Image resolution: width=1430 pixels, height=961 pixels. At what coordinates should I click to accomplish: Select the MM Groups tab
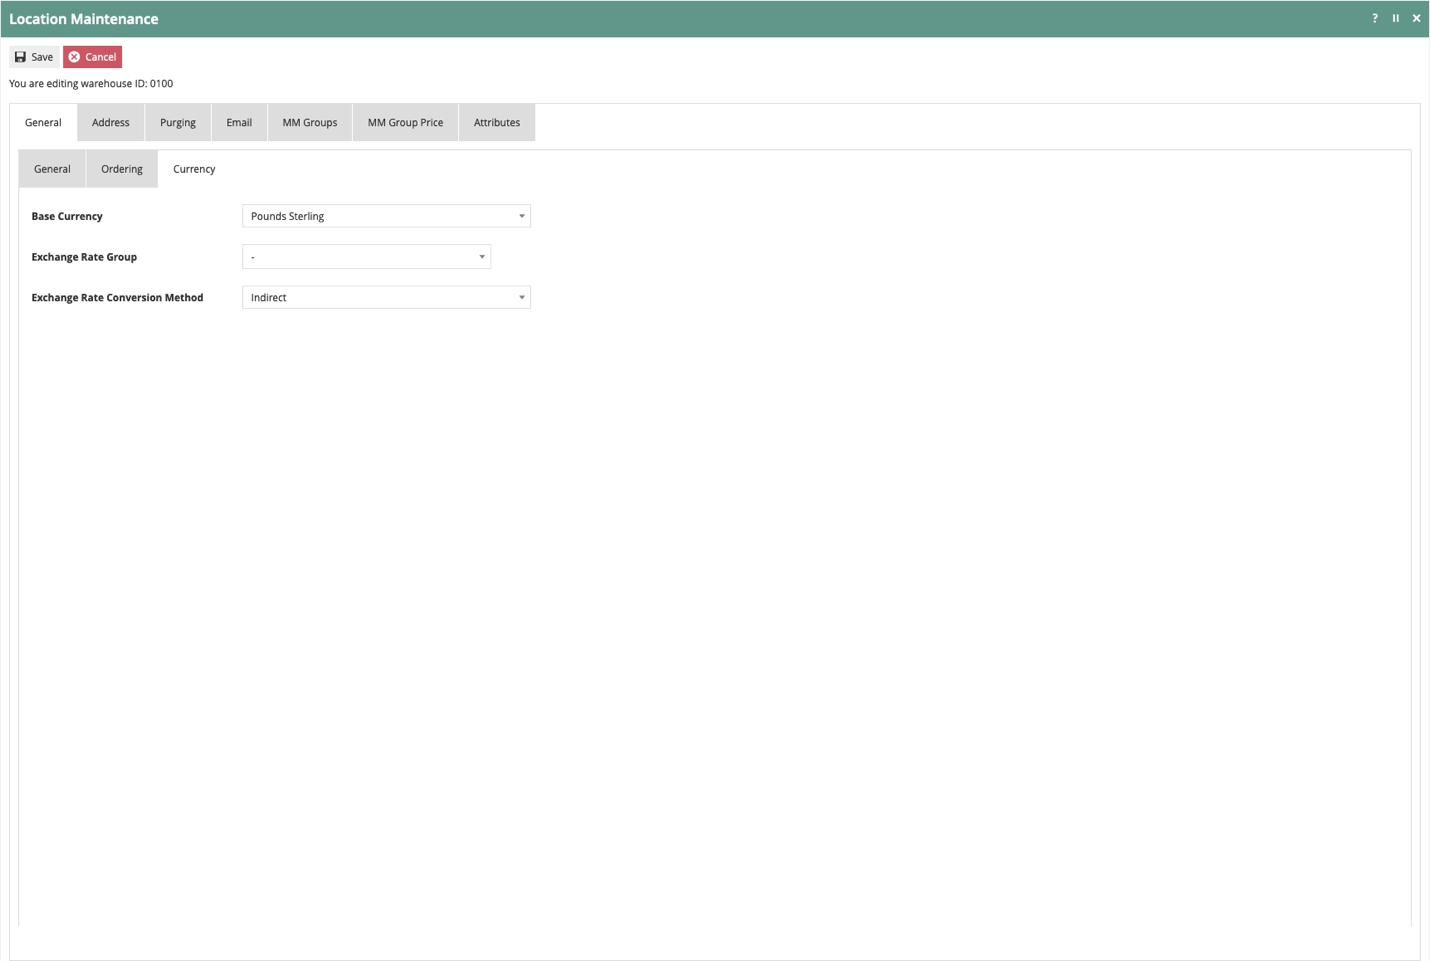coord(310,122)
